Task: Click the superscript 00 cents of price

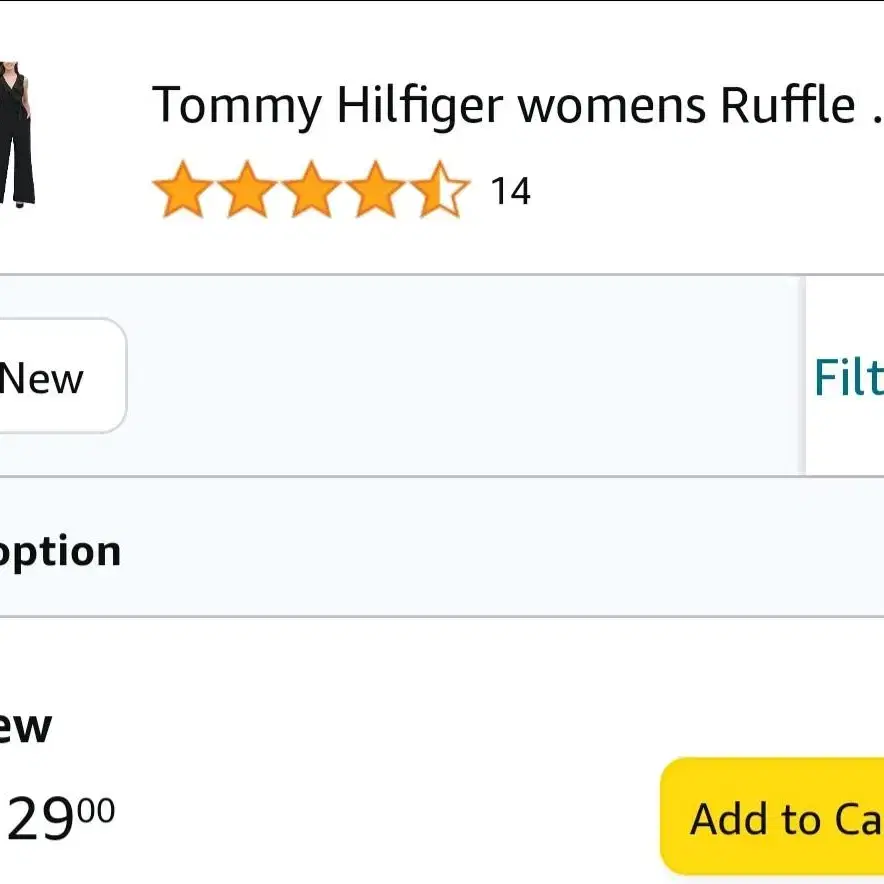Action: click(x=96, y=810)
